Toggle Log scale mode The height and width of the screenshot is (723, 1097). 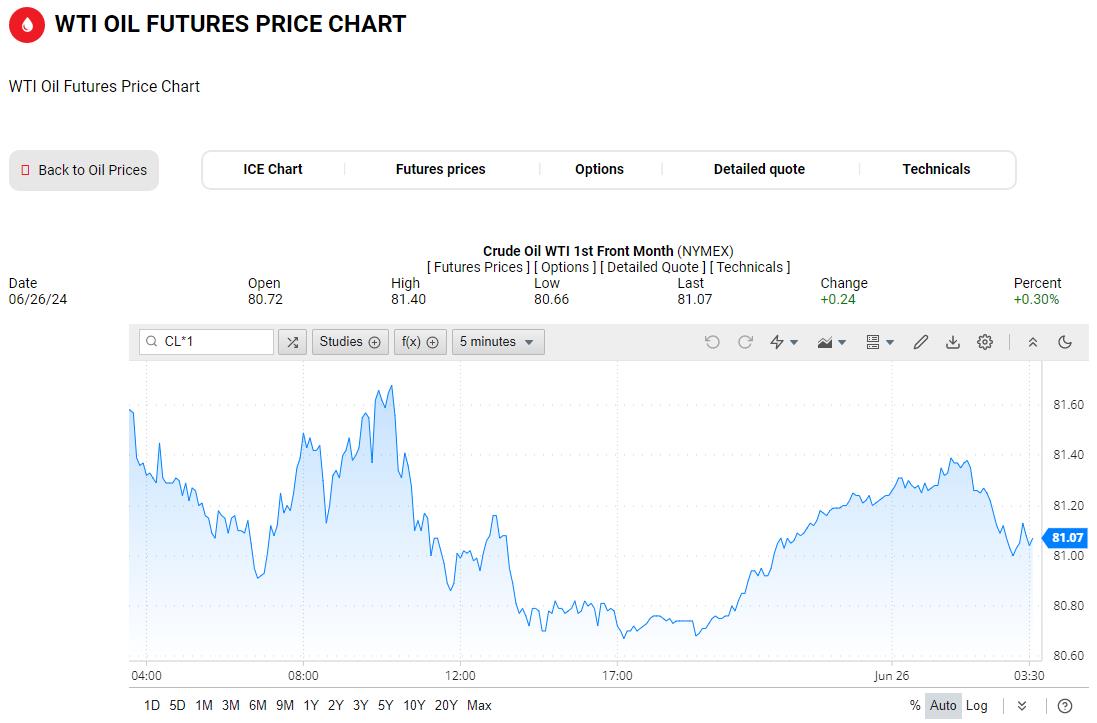[x=977, y=706]
